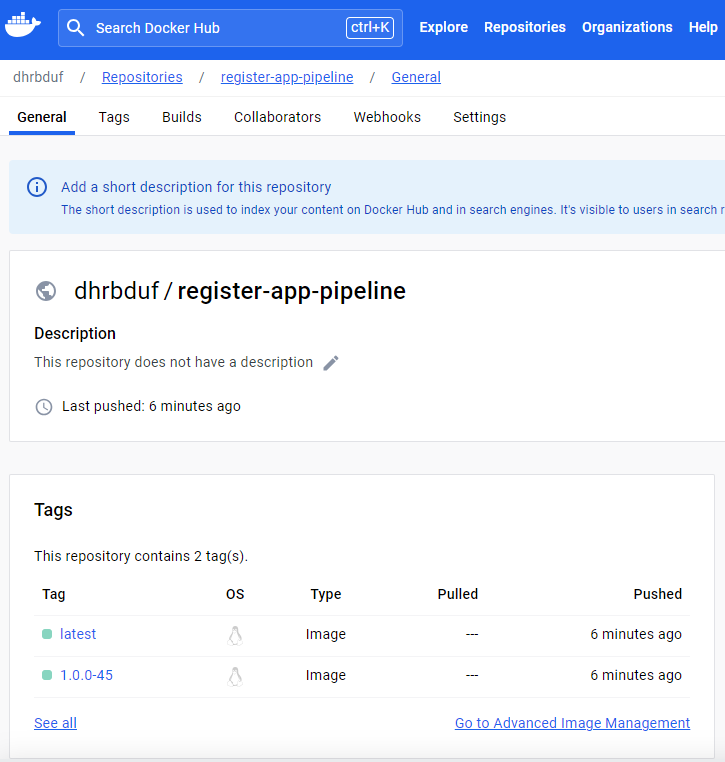Click the Repositories breadcrumb link
Screen dimensions: 725x762
(x=142, y=77)
